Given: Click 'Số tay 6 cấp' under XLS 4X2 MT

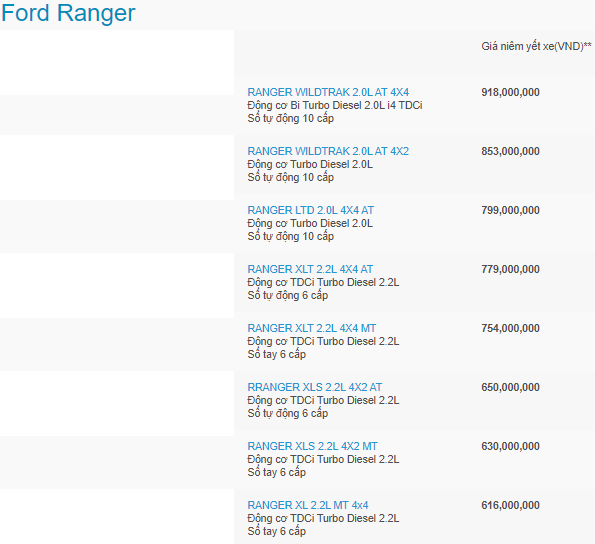Looking at the screenshot, I should tap(277, 472).
